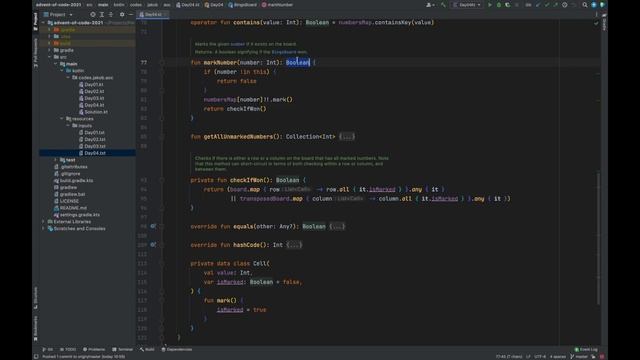Open Event Log in status bar

pos(586,349)
